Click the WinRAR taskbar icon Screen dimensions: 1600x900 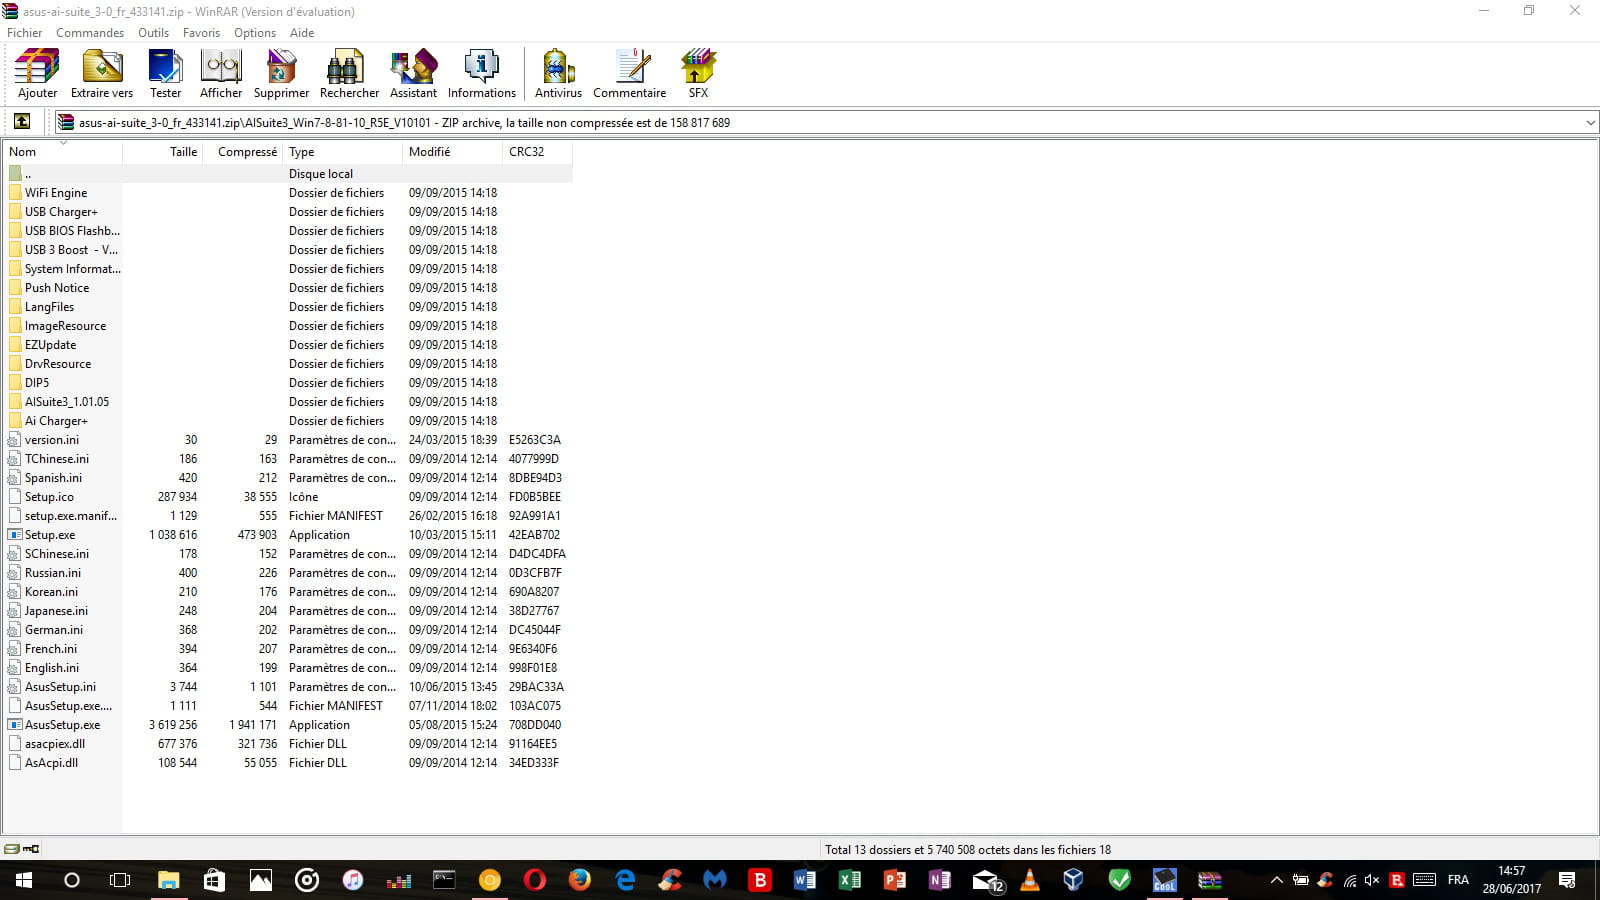pos(1209,880)
